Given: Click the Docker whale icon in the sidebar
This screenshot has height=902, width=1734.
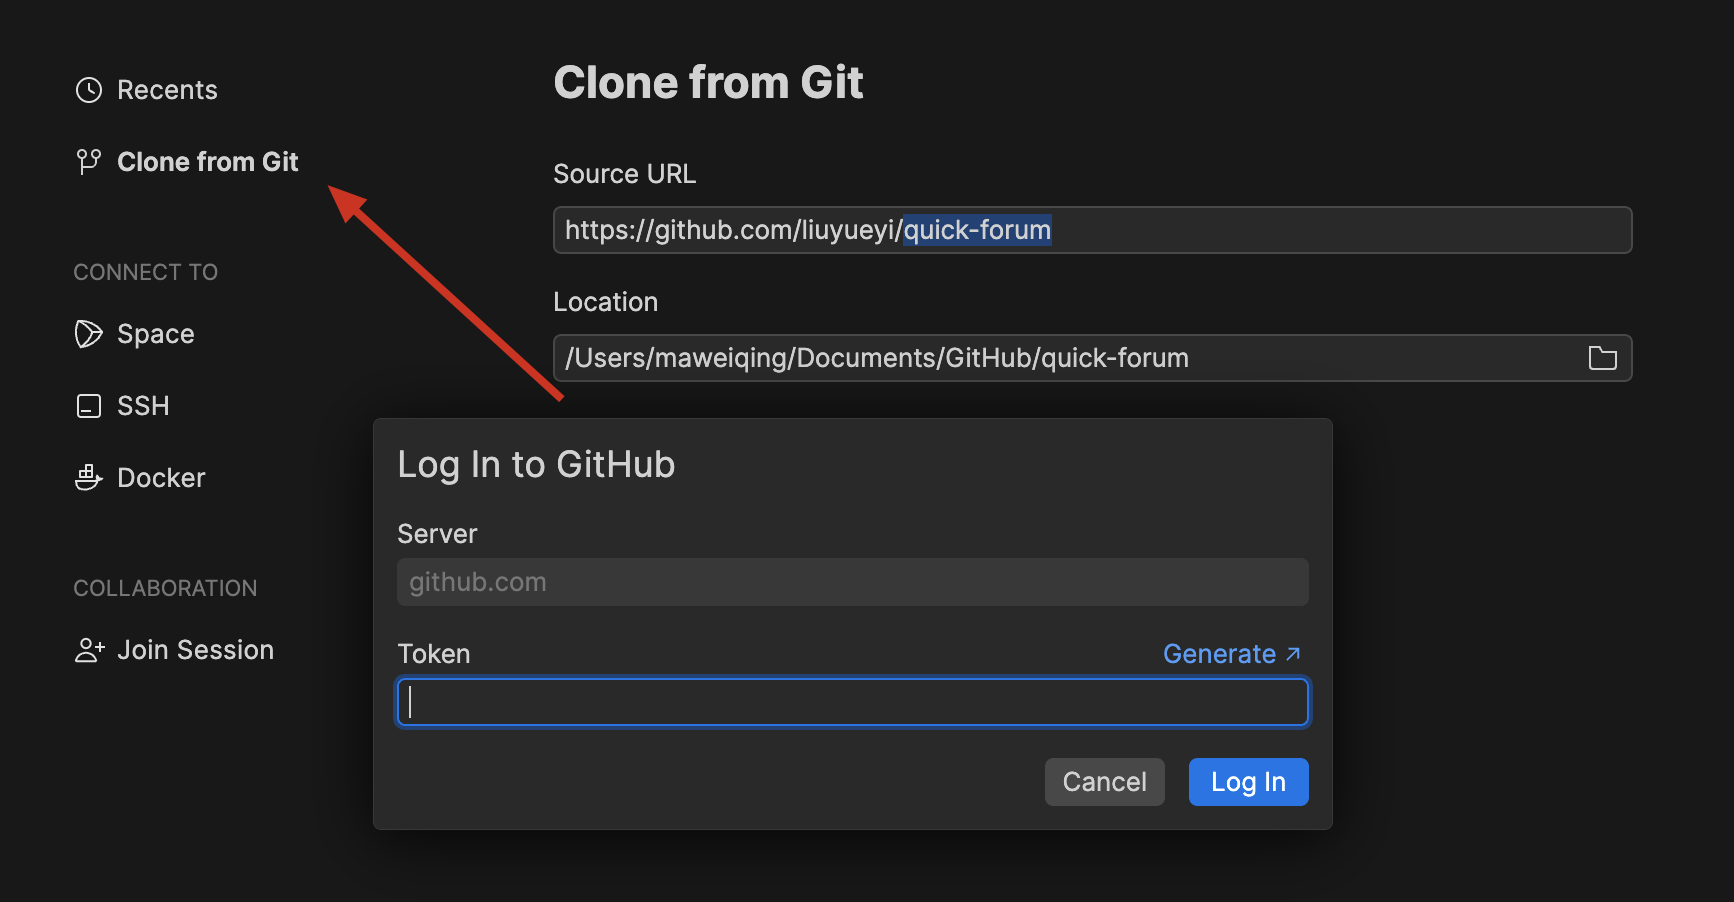Looking at the screenshot, I should click(89, 478).
